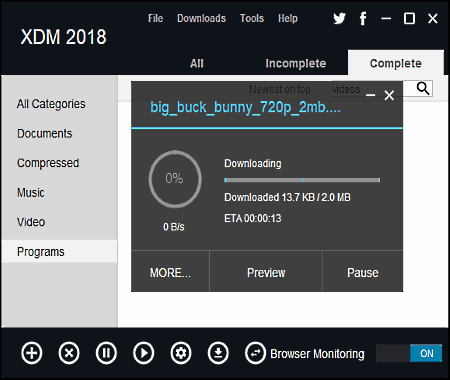Select Programs category
The image size is (450, 380).
pos(59,252)
